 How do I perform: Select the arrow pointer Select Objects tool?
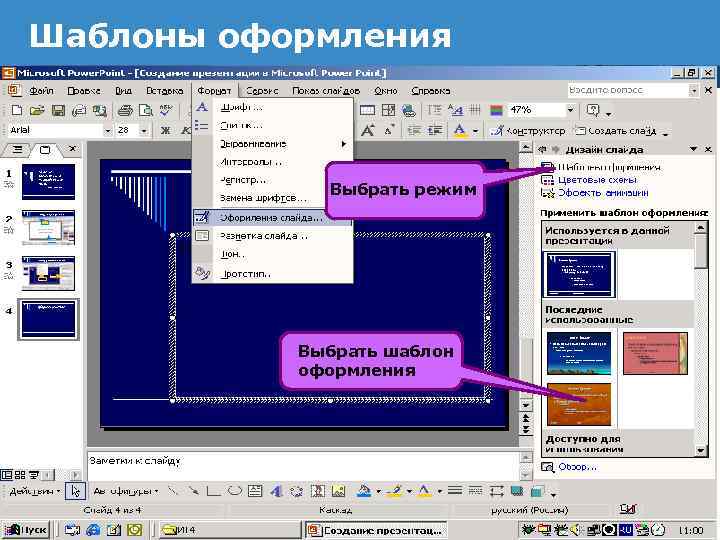[x=75, y=491]
